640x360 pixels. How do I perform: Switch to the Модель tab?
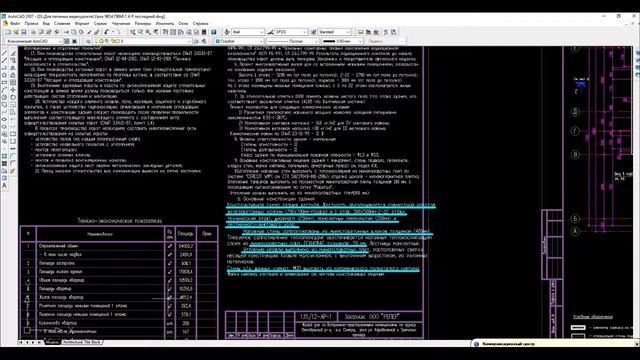click(52, 342)
